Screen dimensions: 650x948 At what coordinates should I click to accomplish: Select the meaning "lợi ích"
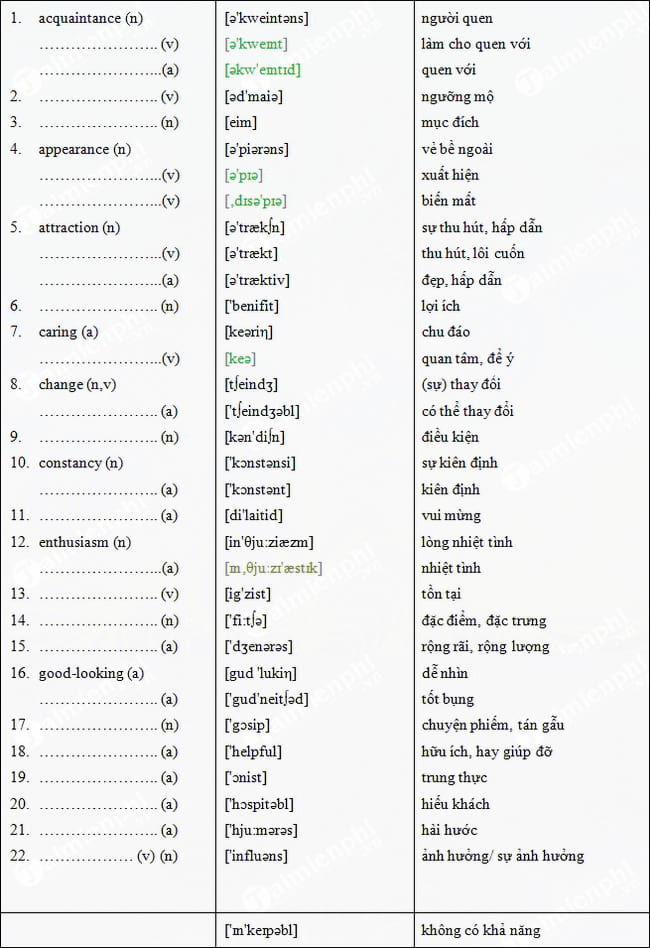click(441, 306)
